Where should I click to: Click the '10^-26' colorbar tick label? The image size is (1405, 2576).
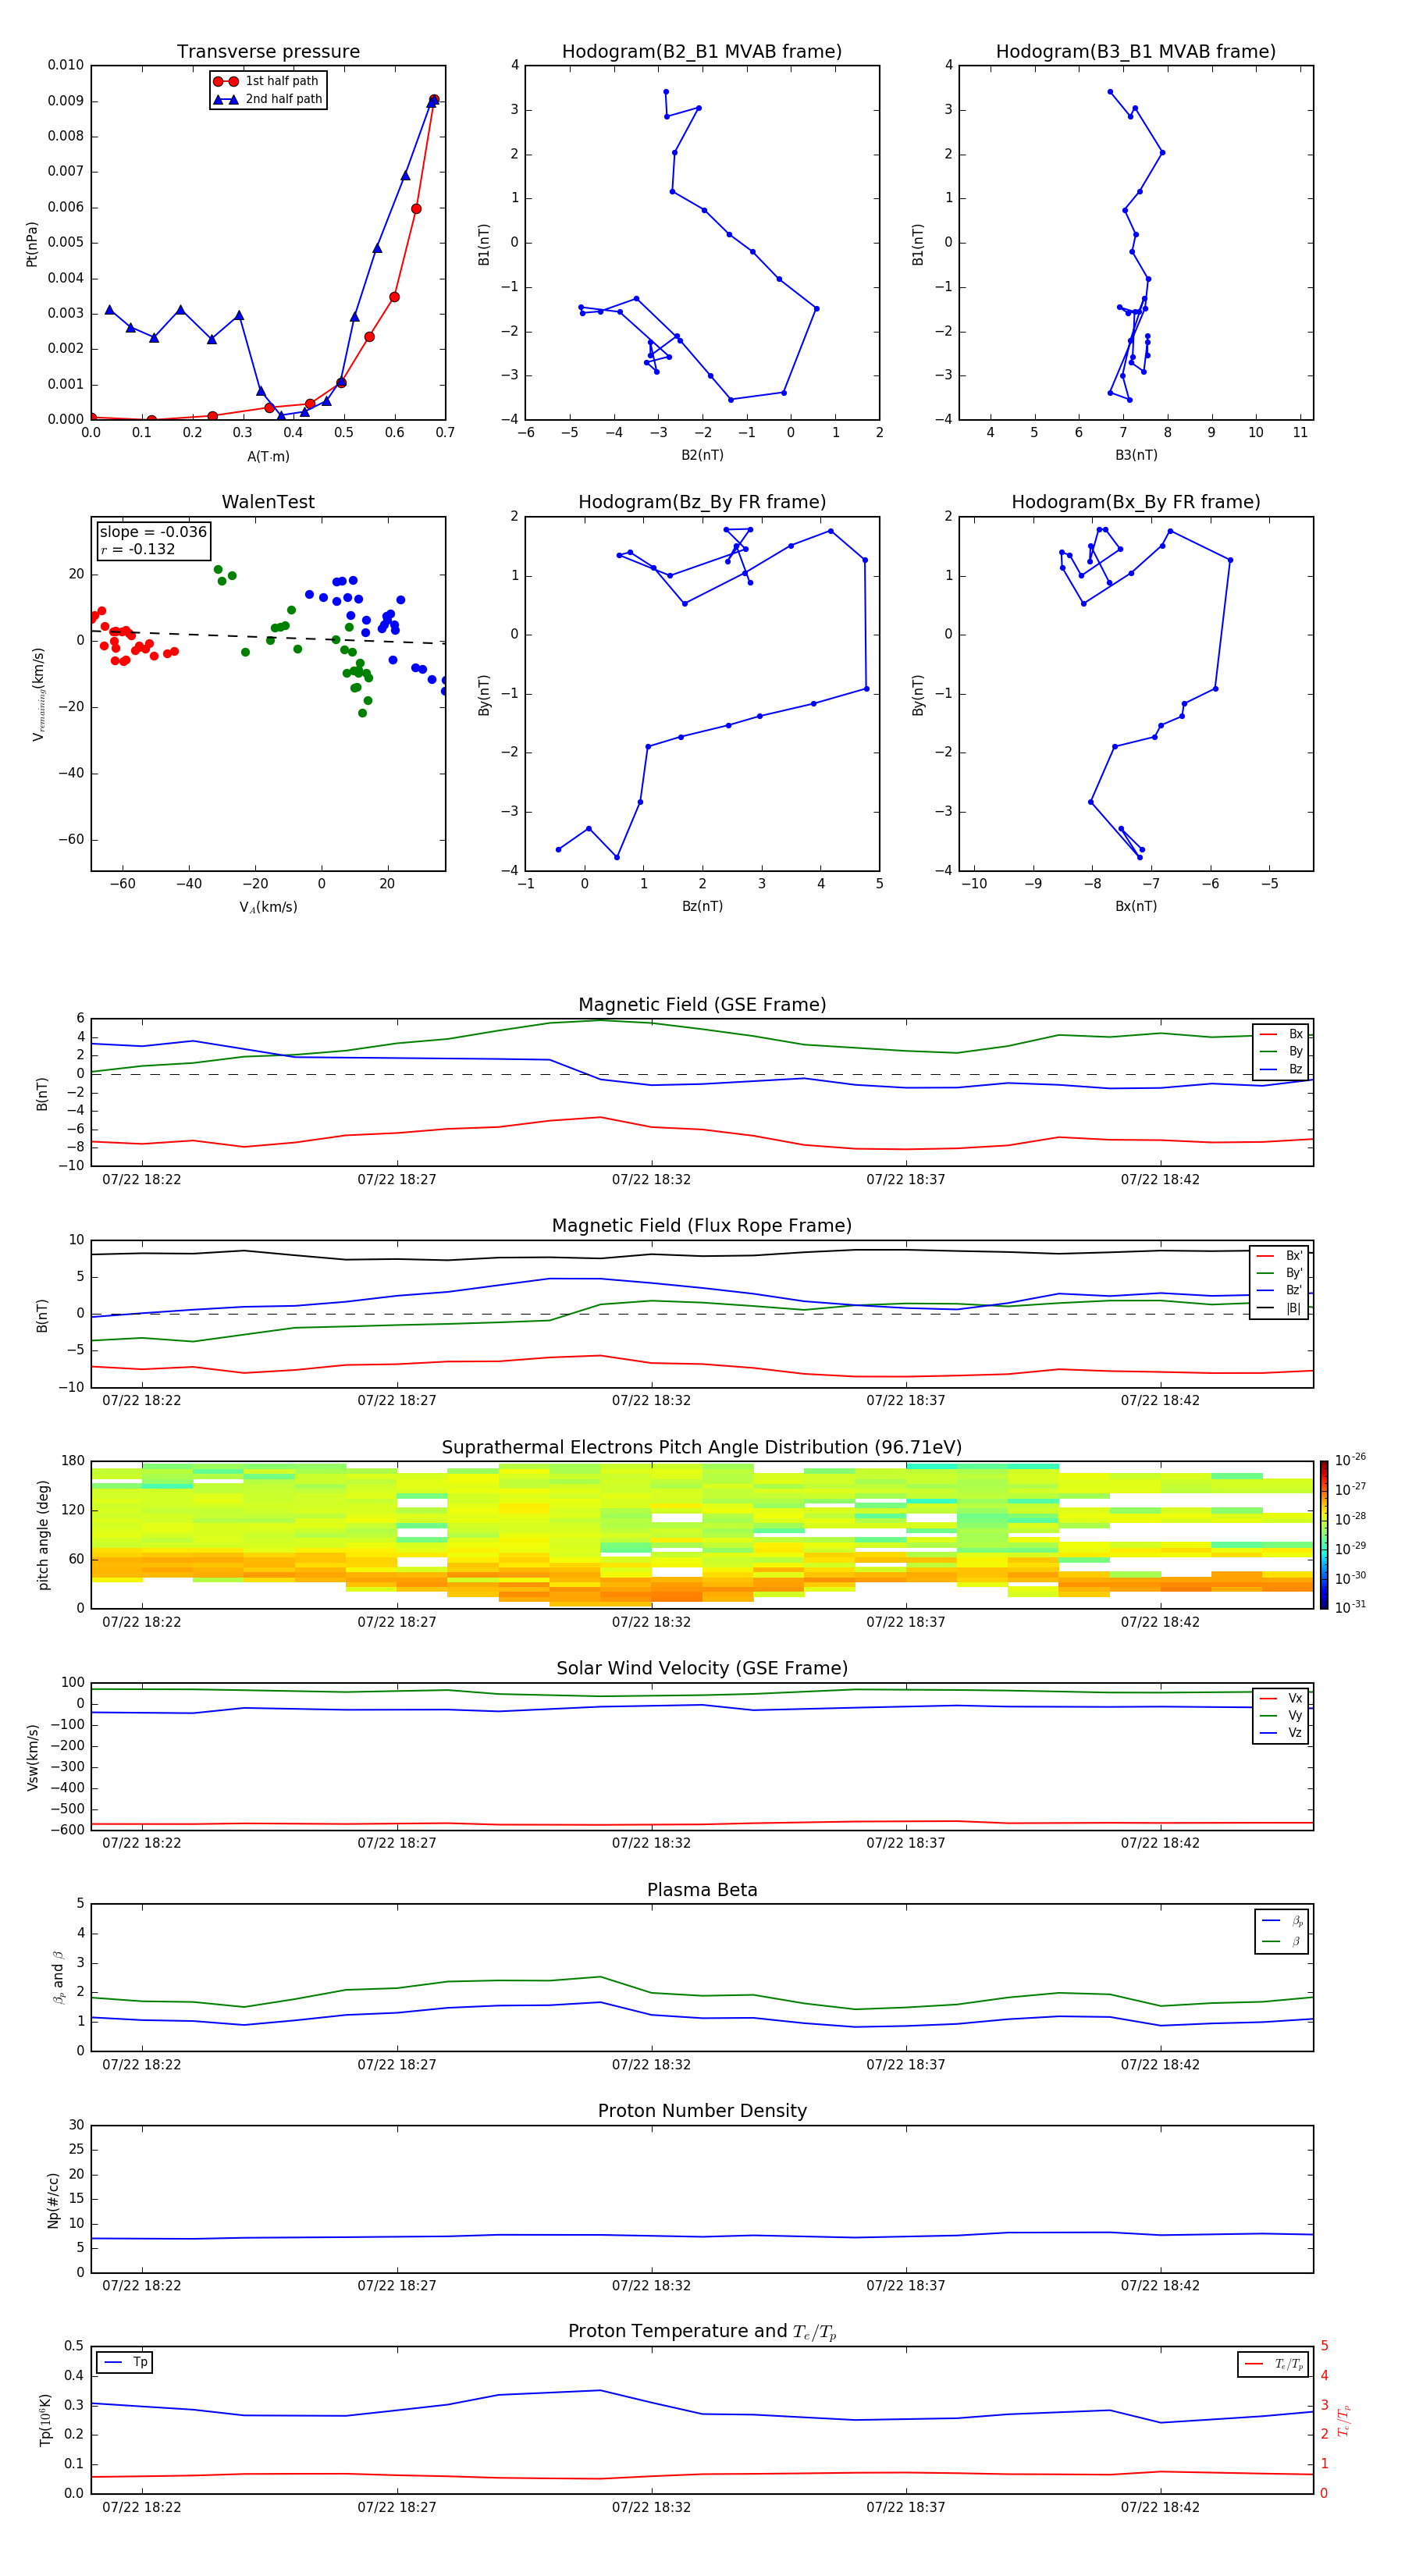1350,1460
